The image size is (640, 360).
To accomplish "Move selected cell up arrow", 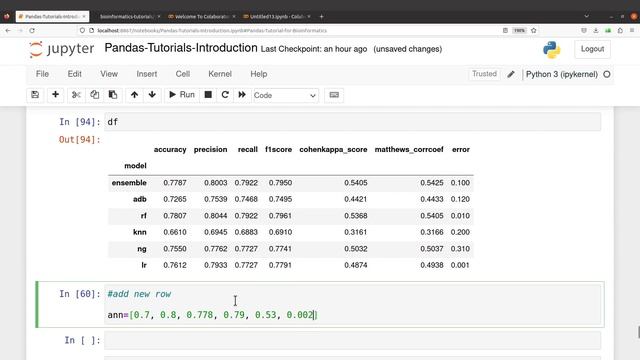I will (x=134, y=95).
